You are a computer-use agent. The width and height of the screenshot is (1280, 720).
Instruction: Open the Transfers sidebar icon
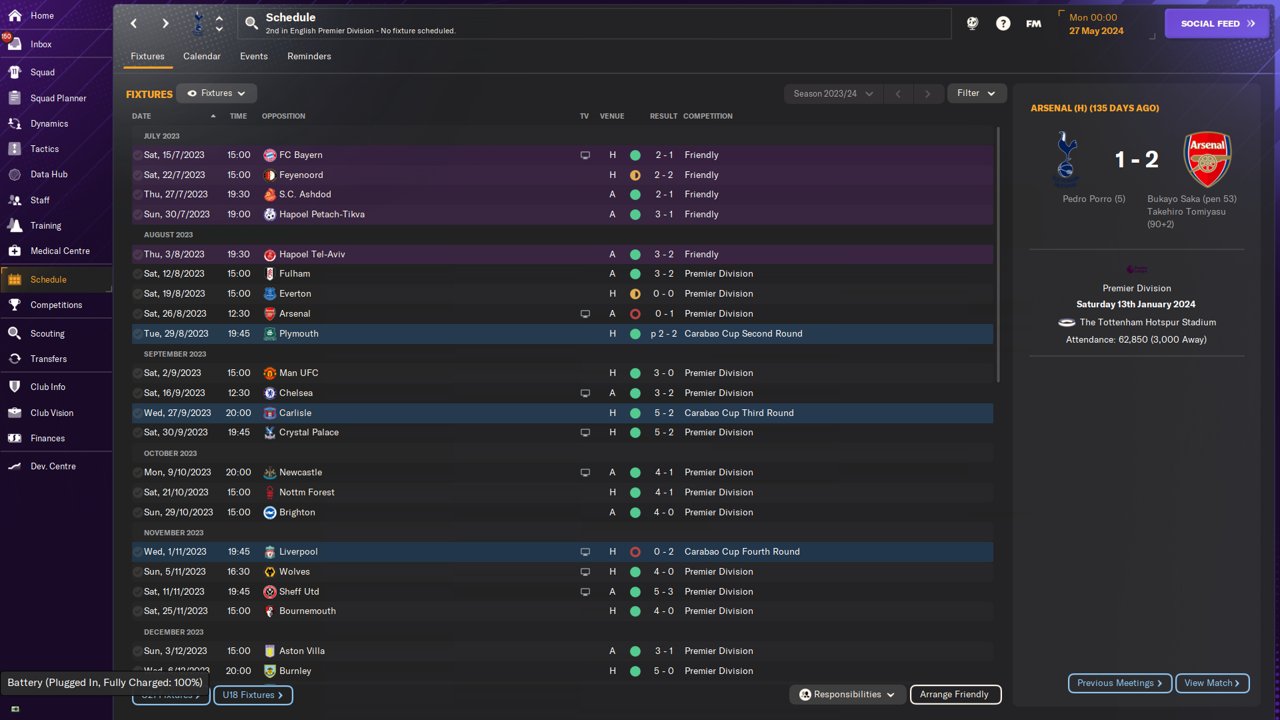pos(14,359)
